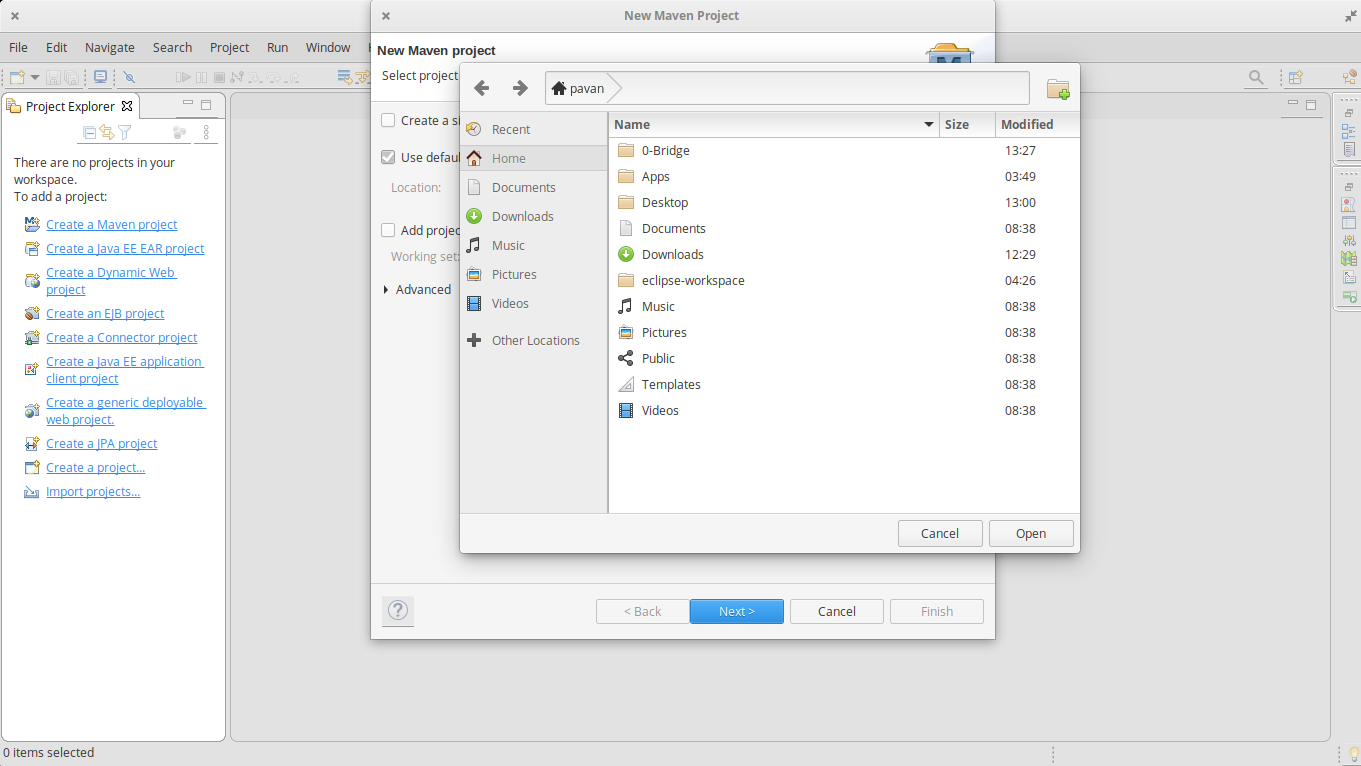Toggle Skip All Breakpoints toolbar icon
Viewport: 1361px width, 766px height.
click(129, 77)
